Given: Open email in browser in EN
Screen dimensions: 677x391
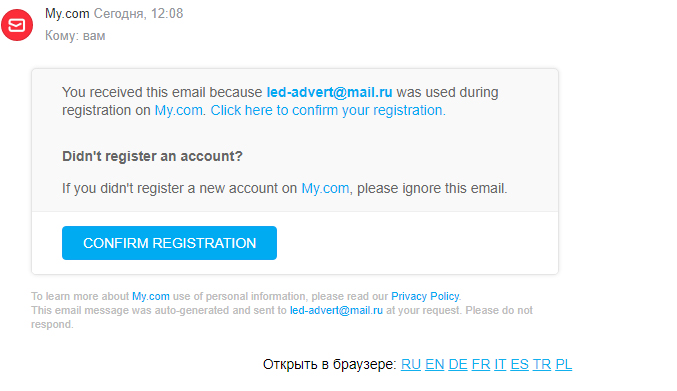Looking at the screenshot, I should pyautogui.click(x=434, y=365).
